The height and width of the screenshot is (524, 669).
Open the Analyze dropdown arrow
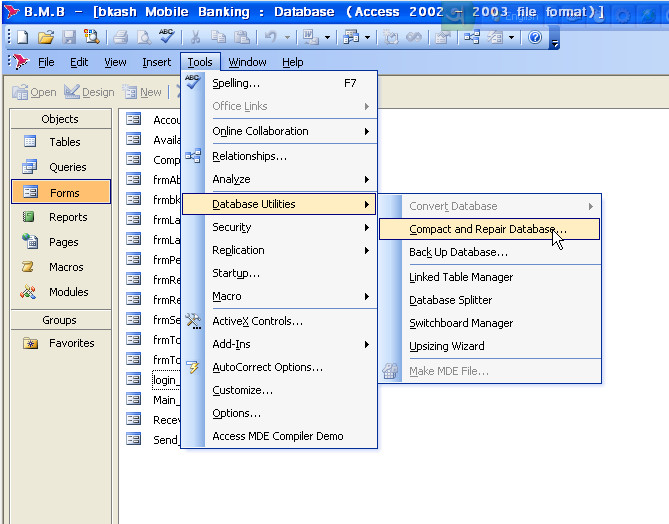tap(367, 38)
